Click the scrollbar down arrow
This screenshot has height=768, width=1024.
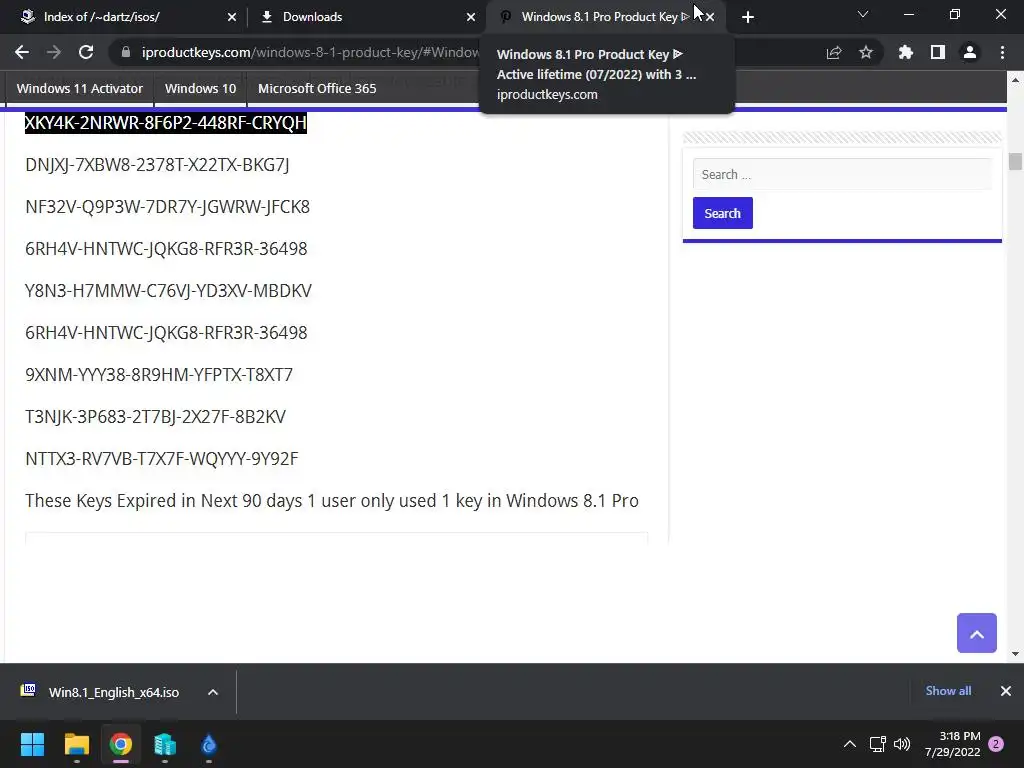(x=1015, y=654)
